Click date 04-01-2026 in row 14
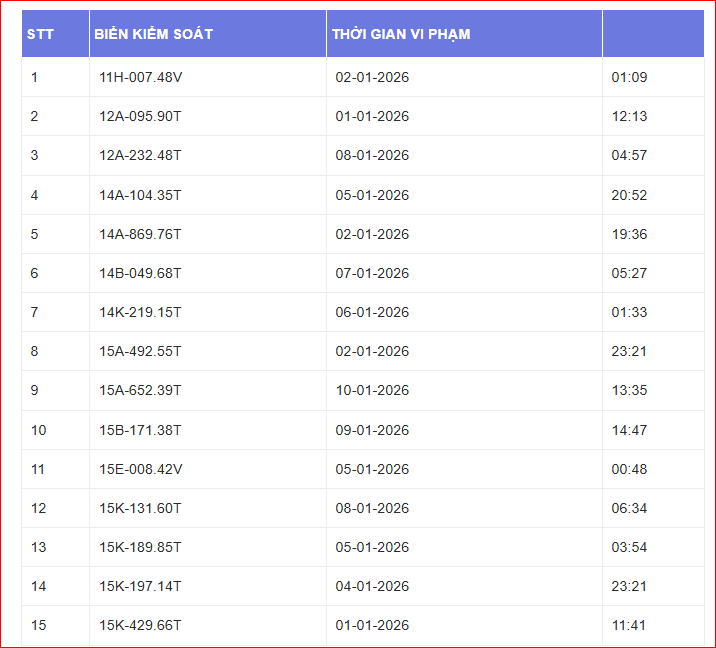Screen dimensions: 716x648 click(x=372, y=586)
